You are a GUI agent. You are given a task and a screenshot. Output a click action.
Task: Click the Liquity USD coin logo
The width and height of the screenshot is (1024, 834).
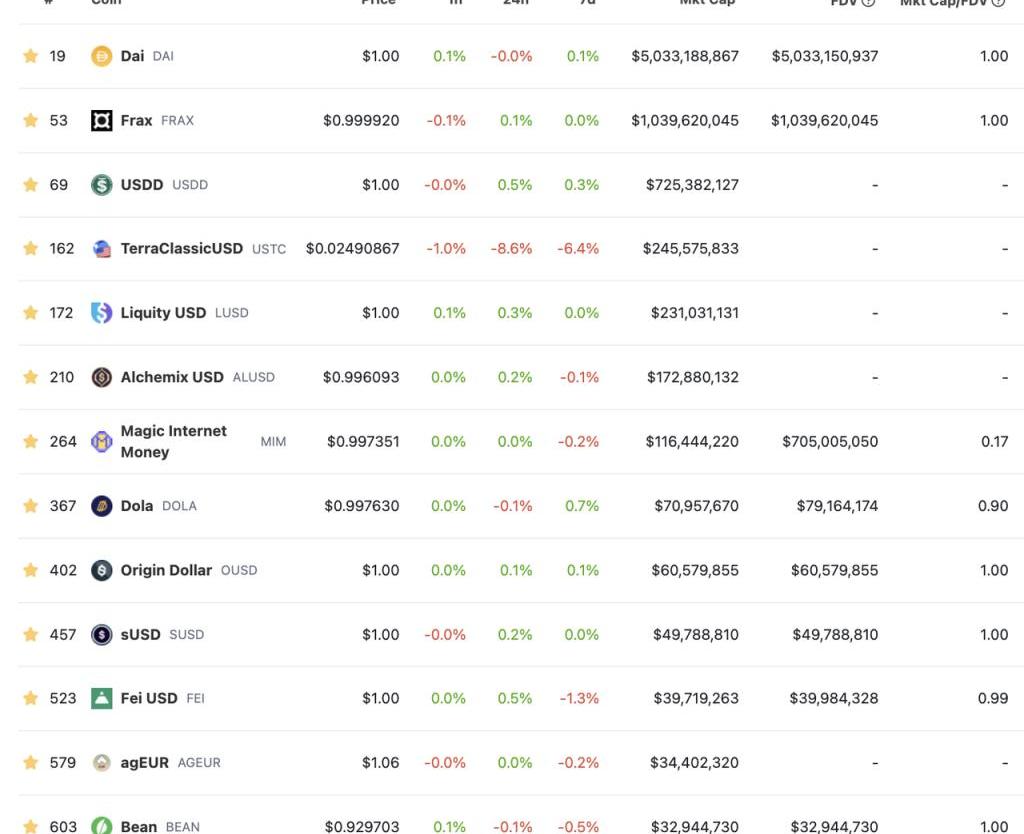101,313
